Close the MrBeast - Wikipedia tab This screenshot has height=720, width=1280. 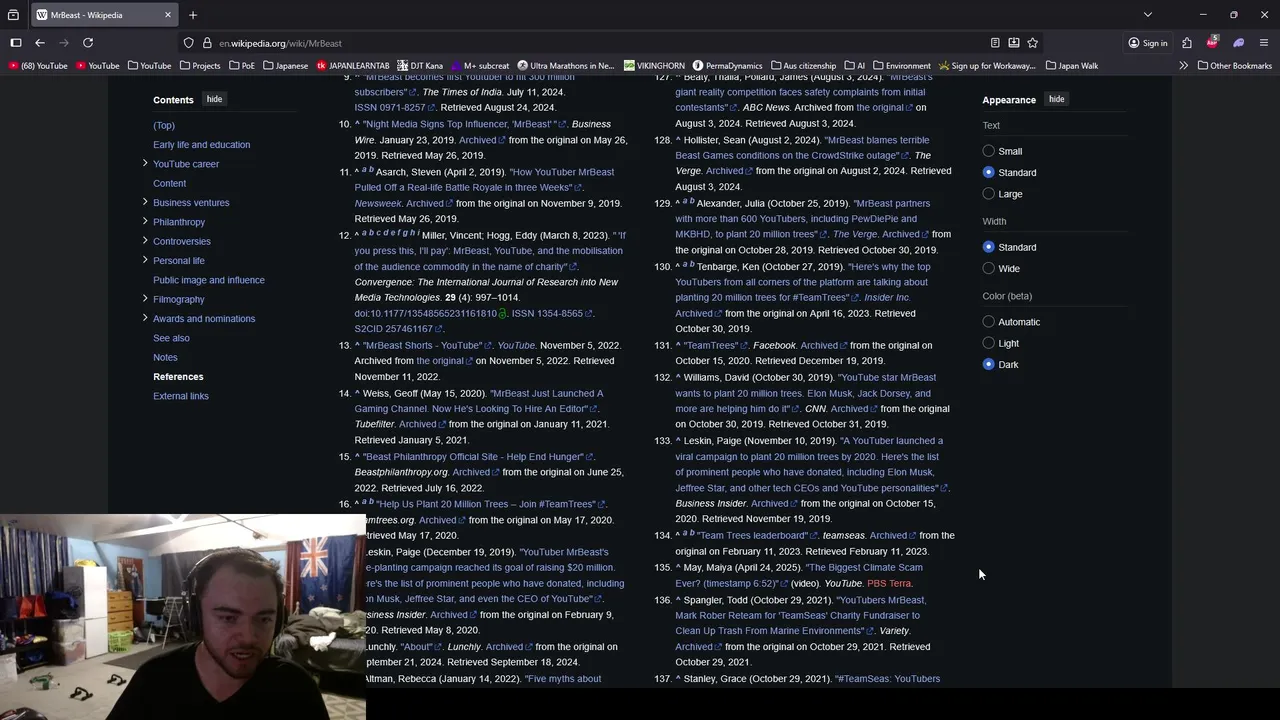[168, 15]
